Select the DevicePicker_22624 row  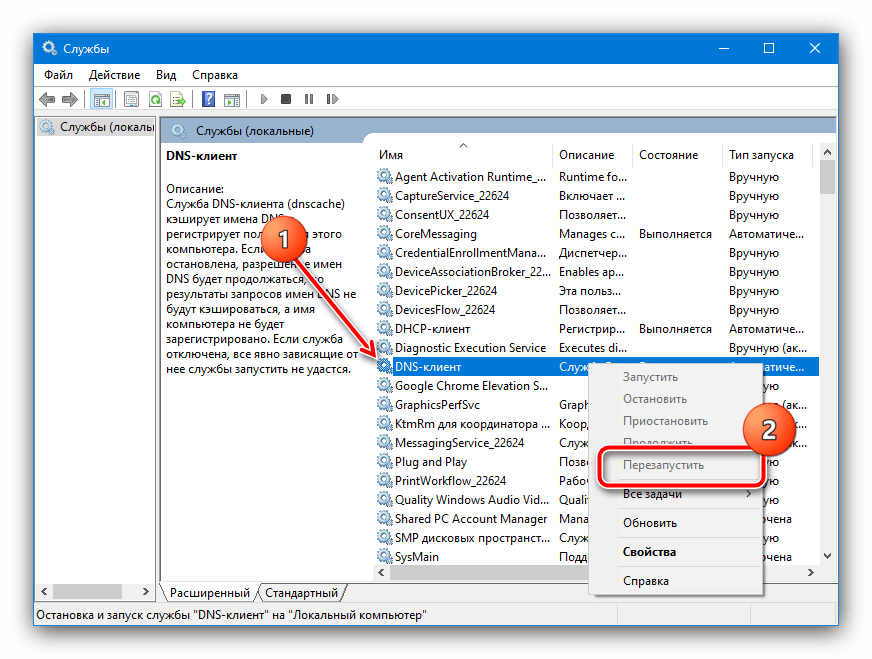[x=597, y=291]
